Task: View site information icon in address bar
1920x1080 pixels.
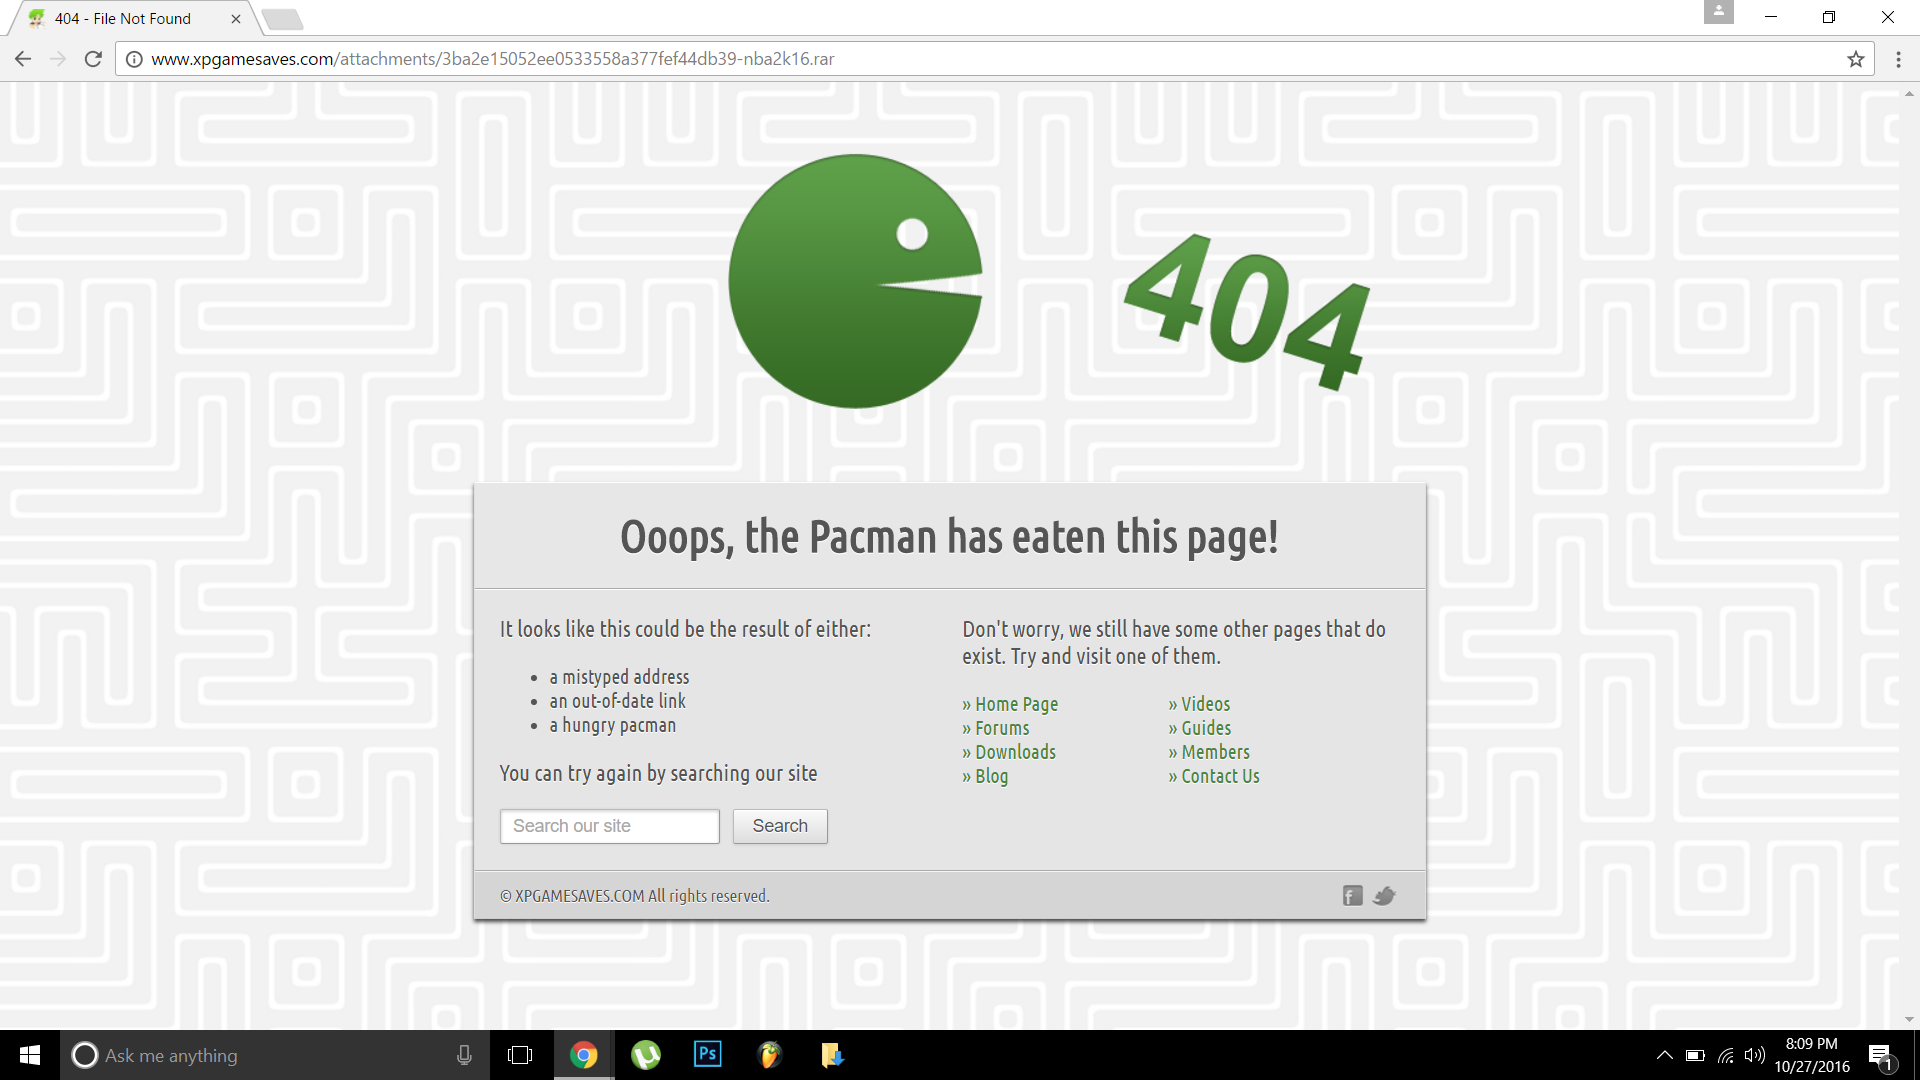Action: click(134, 59)
